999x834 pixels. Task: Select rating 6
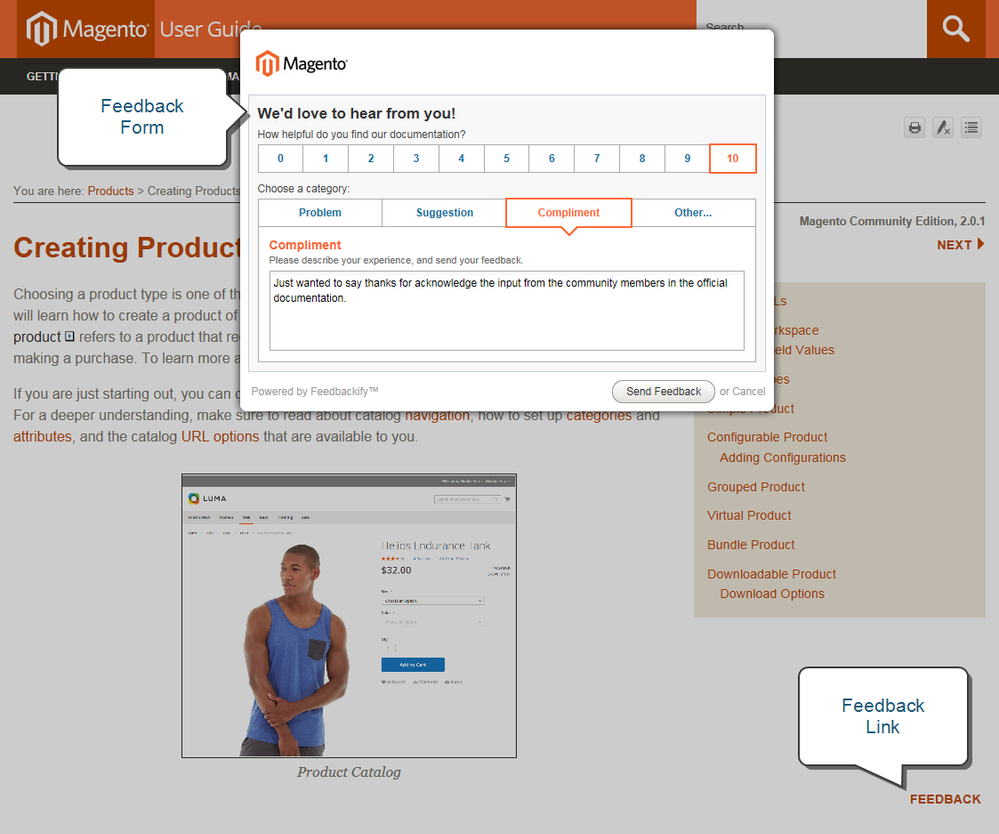pos(552,159)
